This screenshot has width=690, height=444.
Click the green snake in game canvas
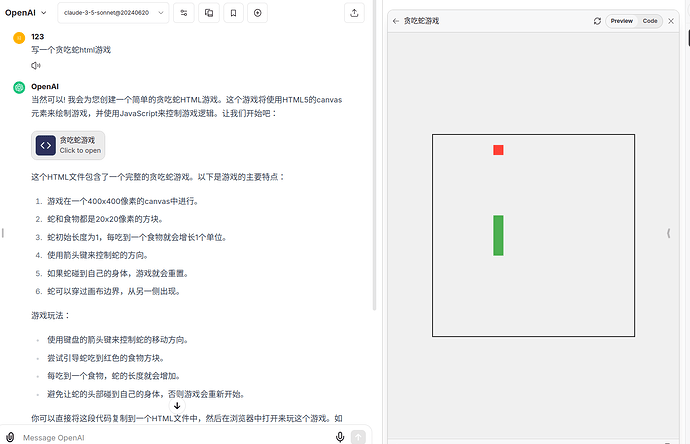(498, 235)
